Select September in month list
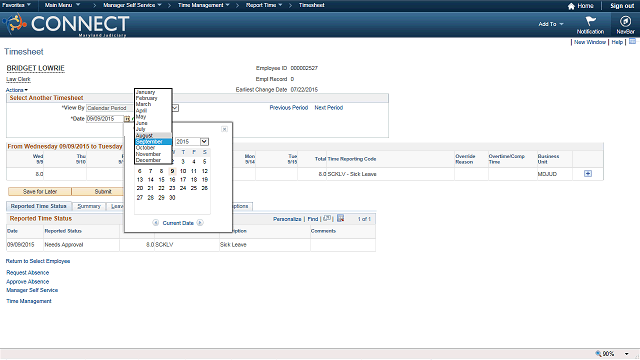640x360 pixels. (x=153, y=142)
